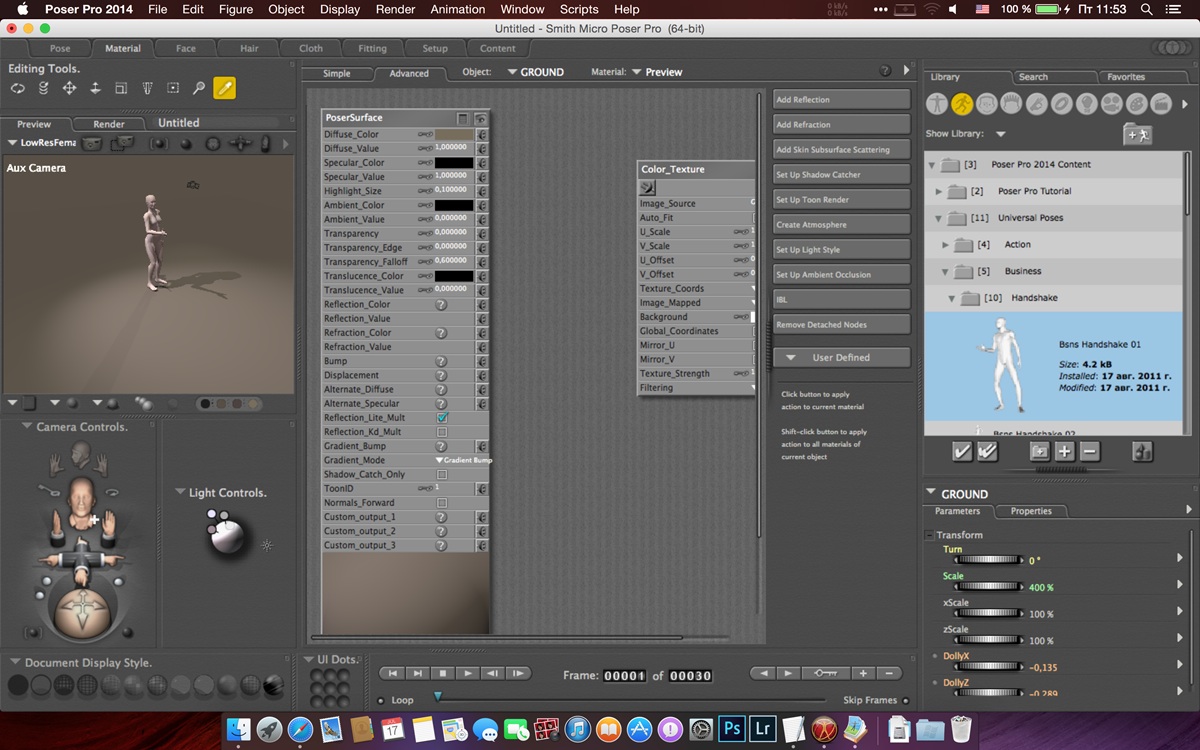This screenshot has height=750, width=1200.
Task: Open the Material Preview dropdown
Action: tap(656, 72)
